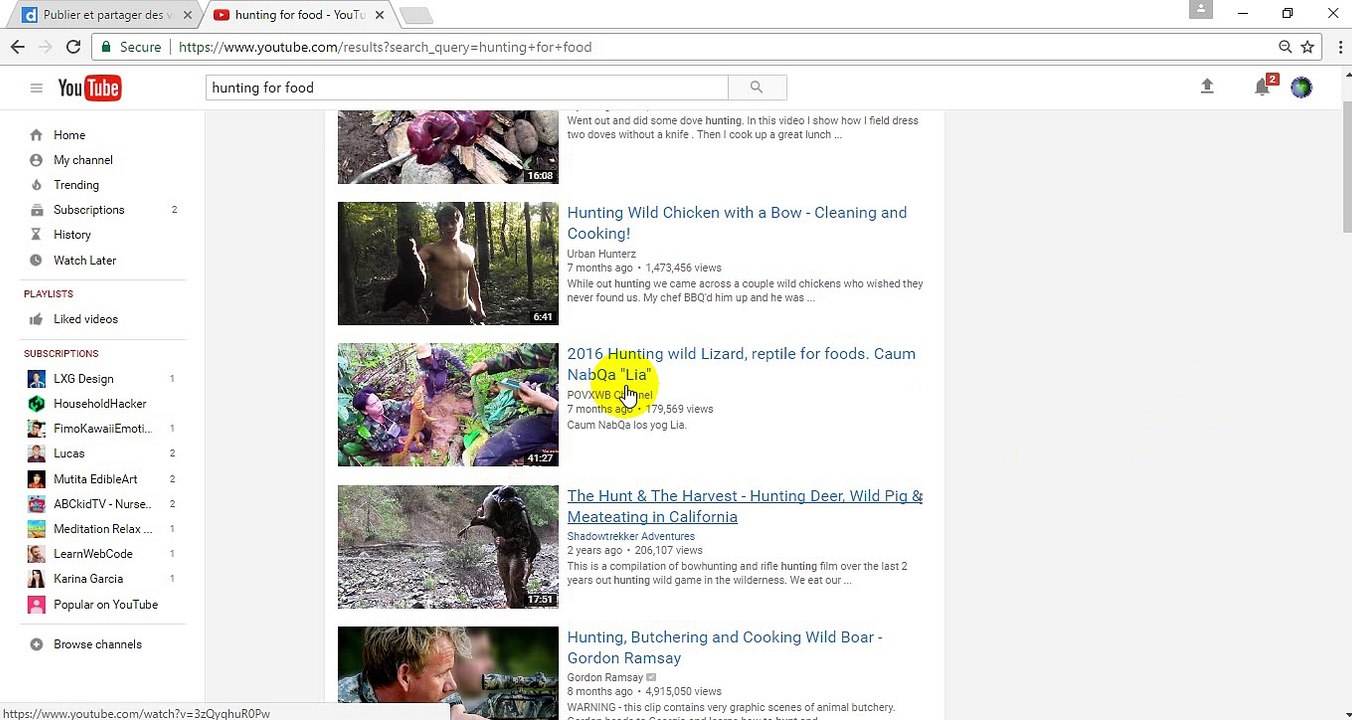Open Home from the sidebar
This screenshot has width=1352, height=720.
(69, 135)
